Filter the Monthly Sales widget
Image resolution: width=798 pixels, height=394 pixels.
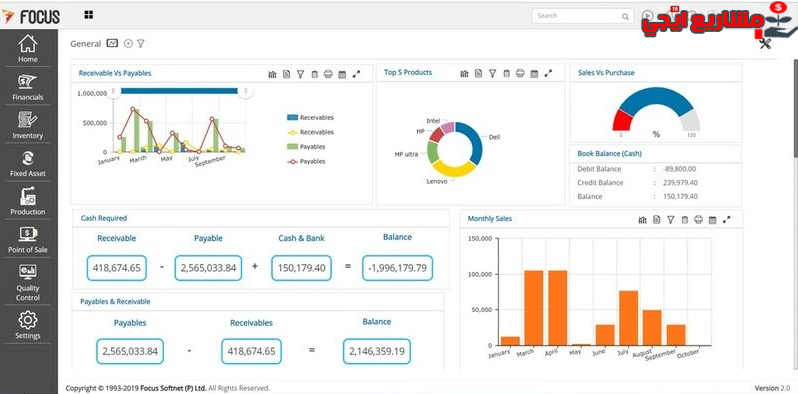pyautogui.click(x=671, y=220)
